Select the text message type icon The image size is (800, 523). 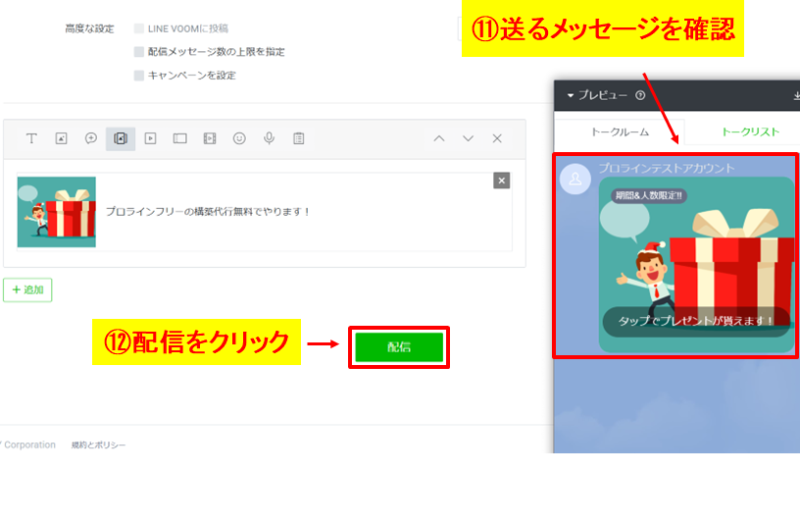[32, 138]
